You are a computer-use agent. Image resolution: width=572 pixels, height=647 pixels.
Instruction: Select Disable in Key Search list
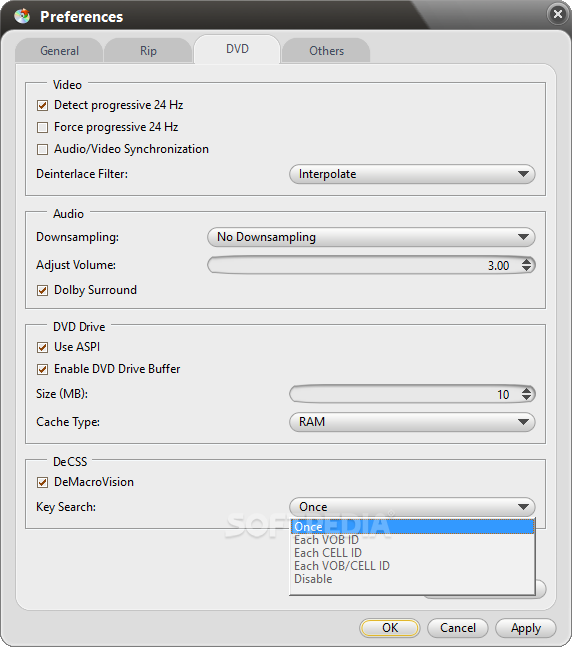412,579
